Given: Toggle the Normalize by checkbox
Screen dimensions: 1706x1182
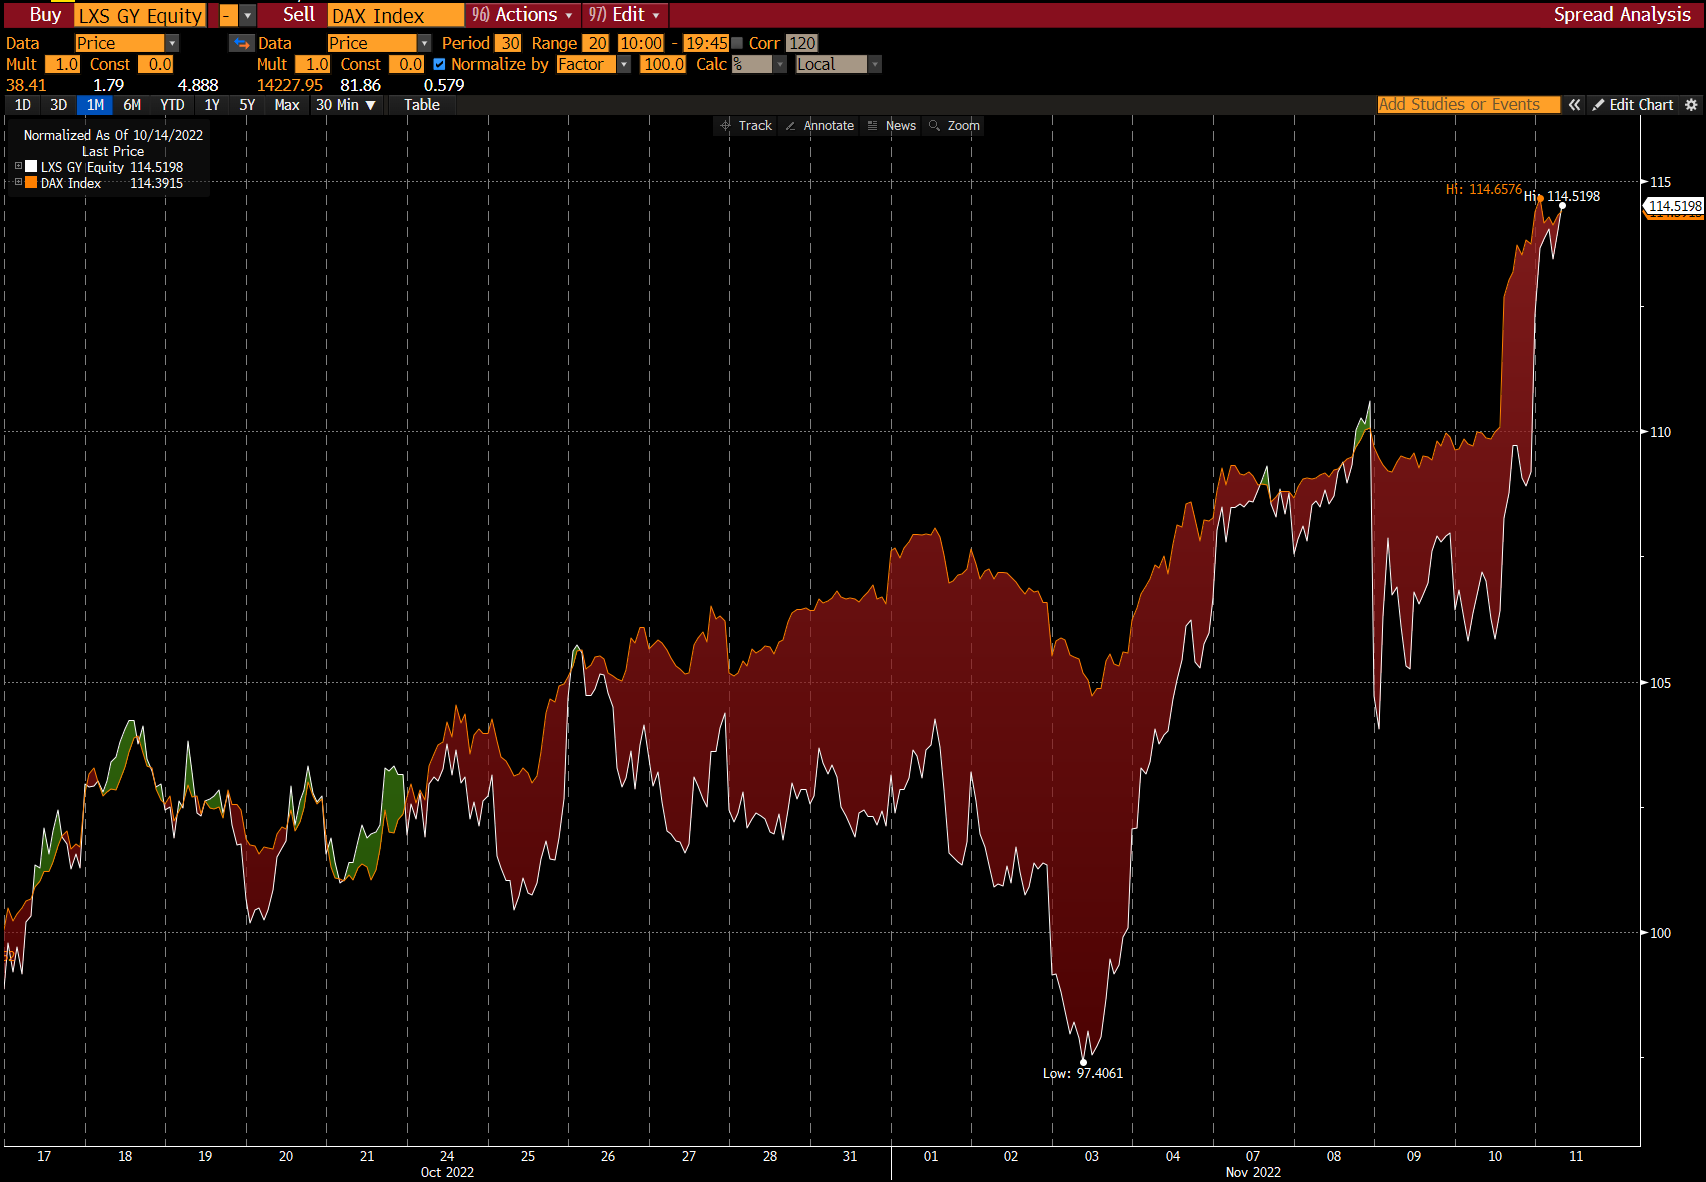Looking at the screenshot, I should (x=439, y=64).
